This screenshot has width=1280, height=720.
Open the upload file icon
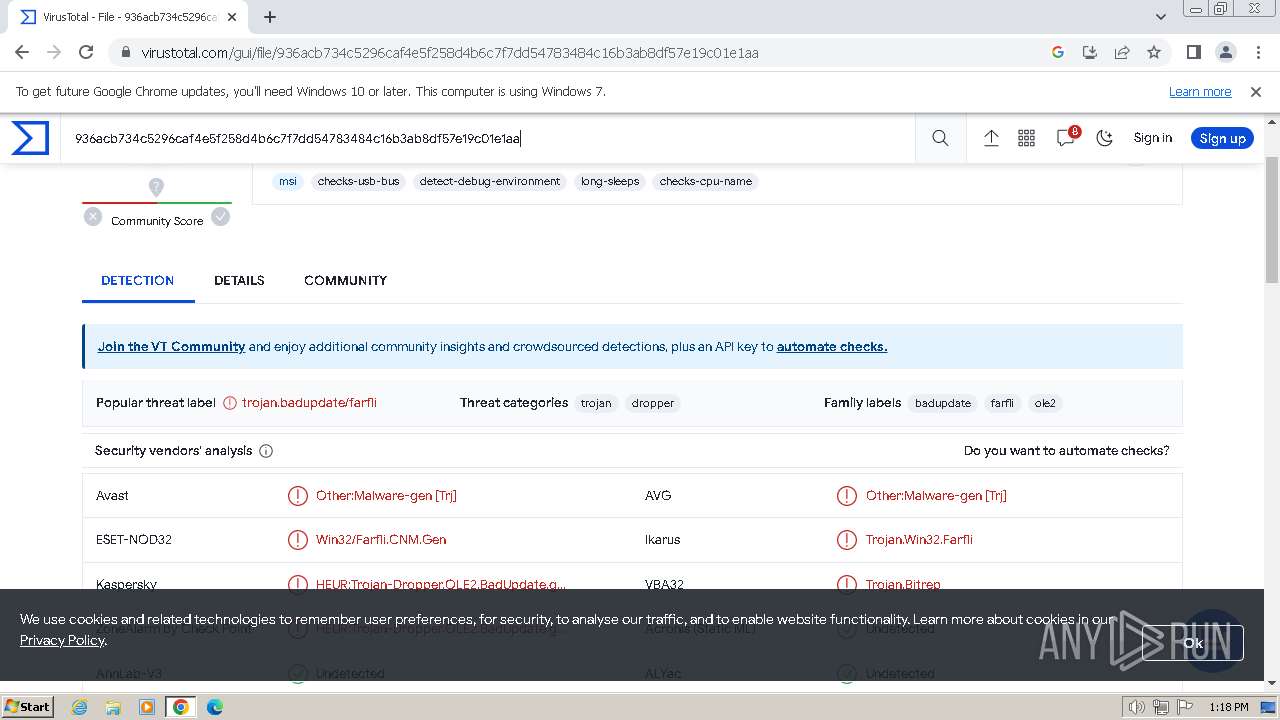[x=991, y=138]
